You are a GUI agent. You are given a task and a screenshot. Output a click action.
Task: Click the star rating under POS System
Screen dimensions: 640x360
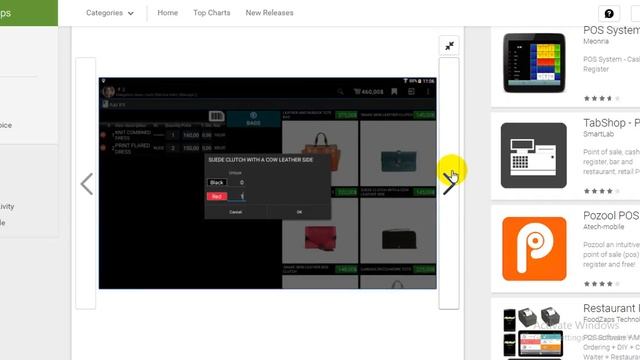pos(602,98)
